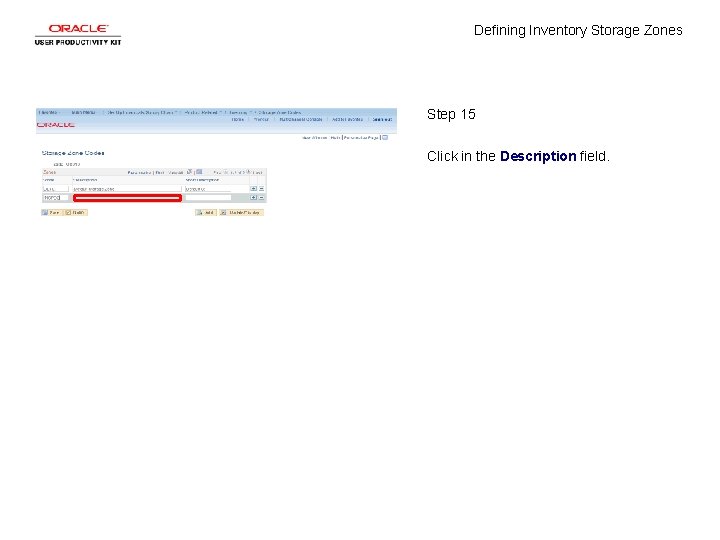Click the Storage Zone Codes breadcrumb
Image resolution: width=720 pixels, height=540 pixels.
(280, 112)
